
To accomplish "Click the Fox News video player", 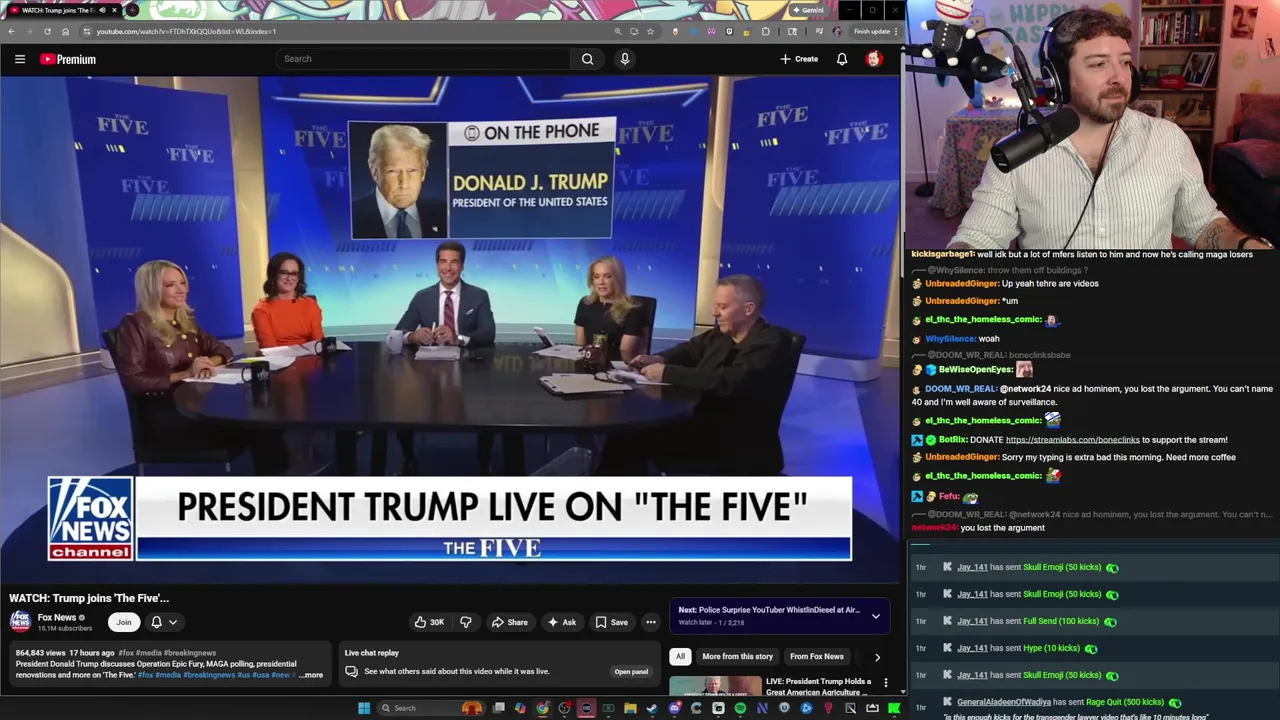I will [x=450, y=330].
